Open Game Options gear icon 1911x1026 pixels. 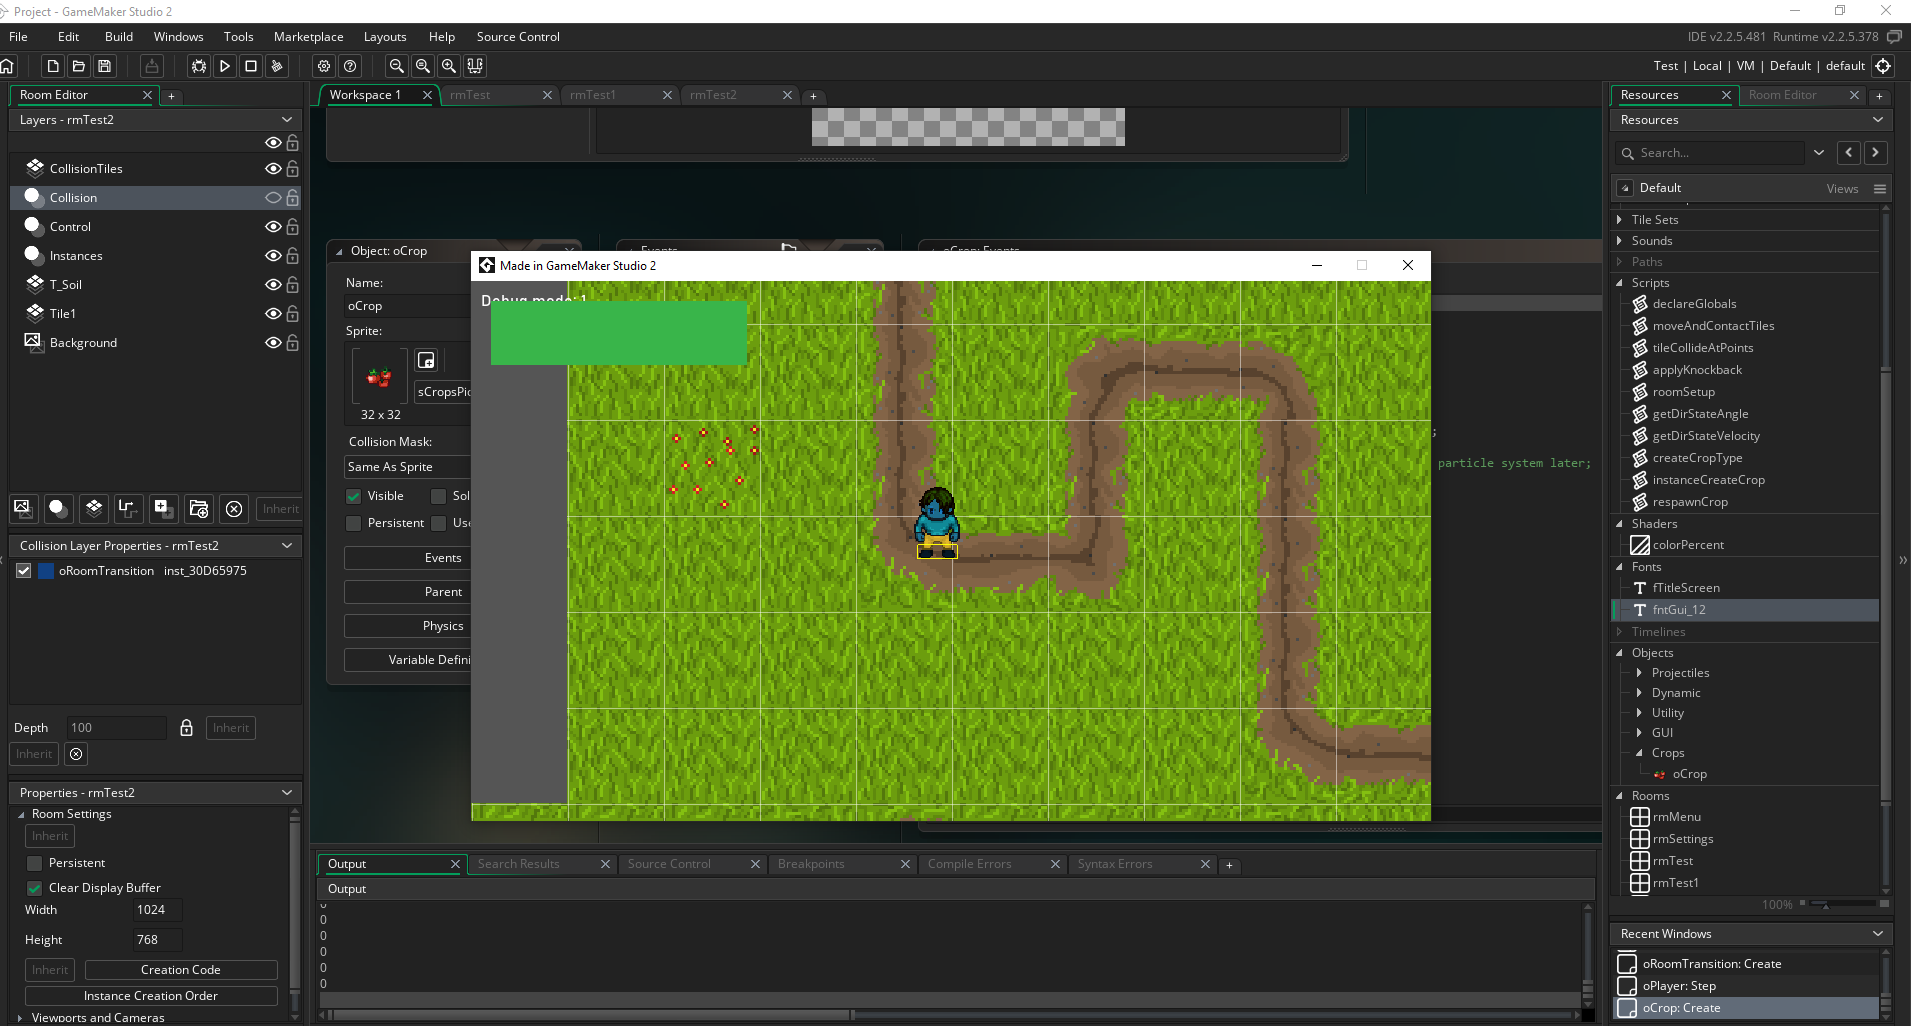coord(324,66)
